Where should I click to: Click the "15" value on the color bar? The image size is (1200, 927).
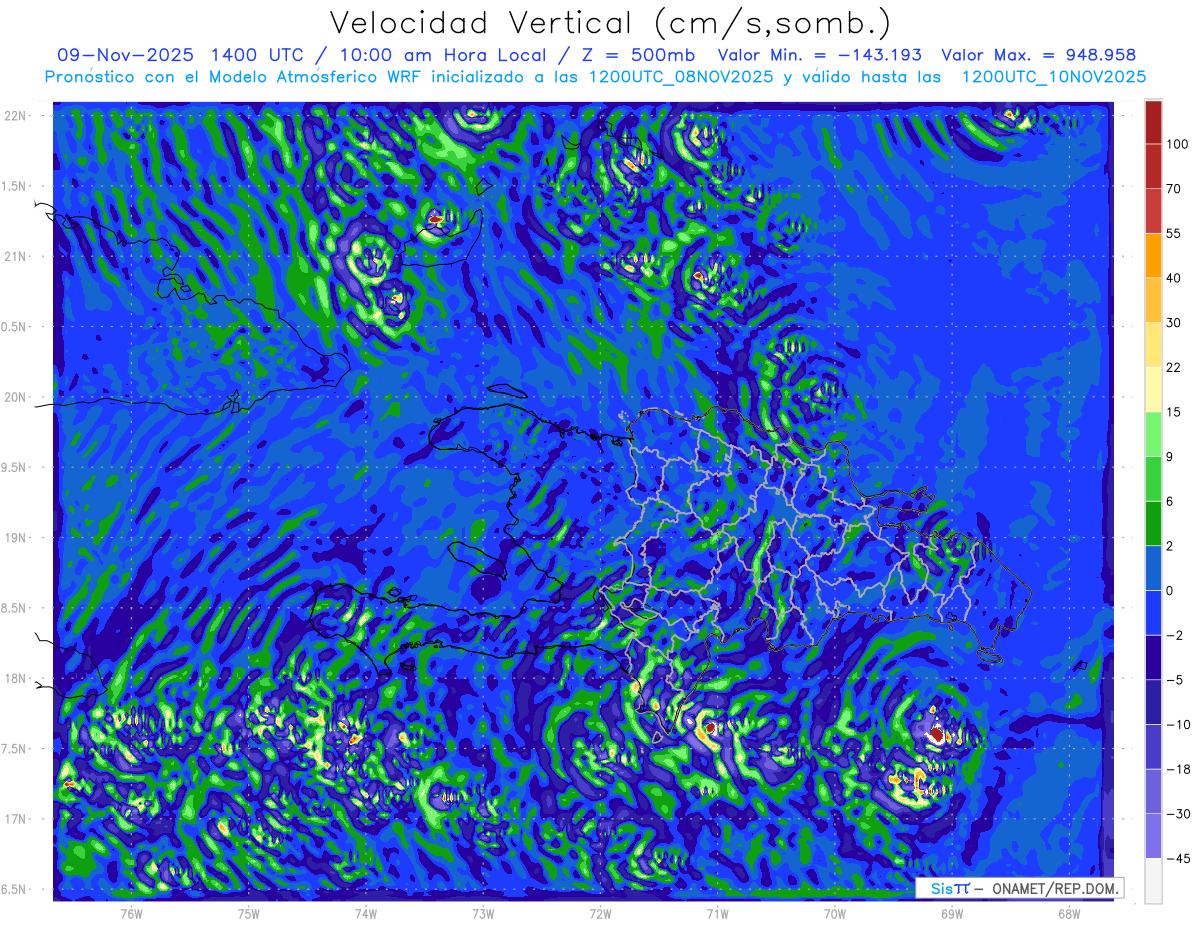pos(1174,412)
